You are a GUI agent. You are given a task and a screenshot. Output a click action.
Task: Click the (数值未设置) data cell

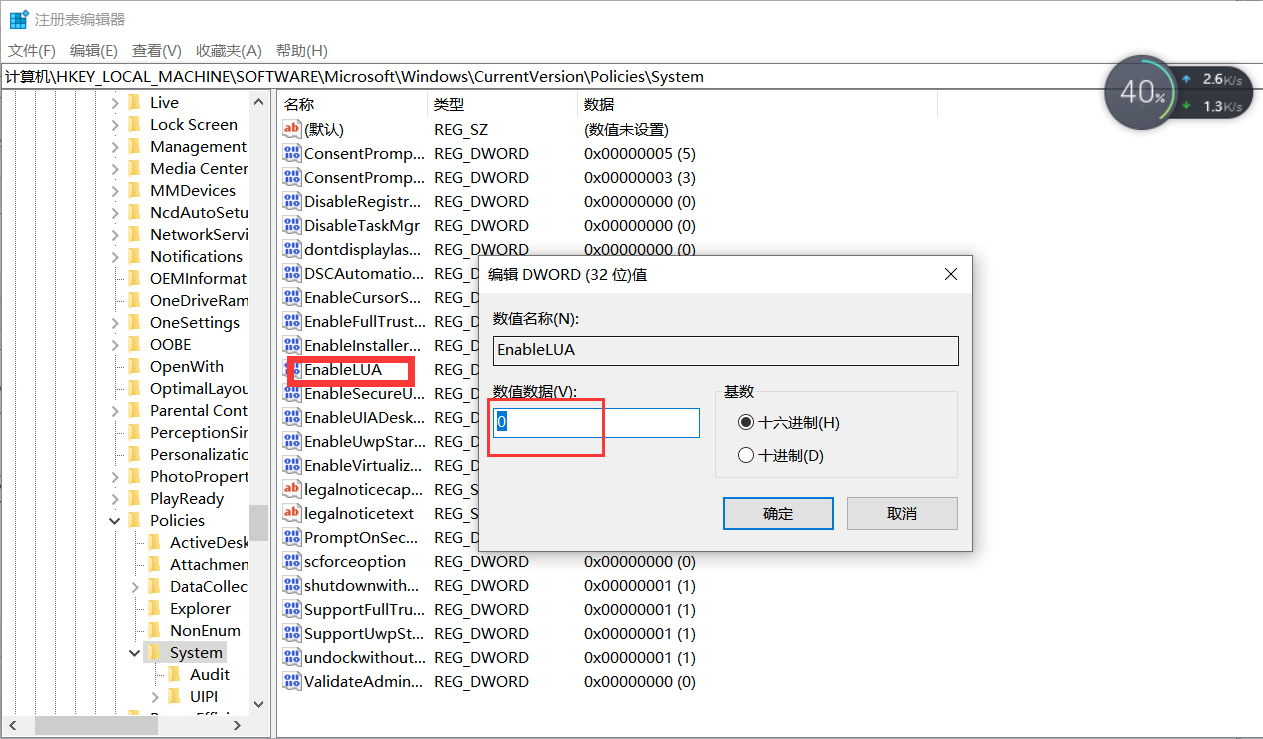click(627, 129)
